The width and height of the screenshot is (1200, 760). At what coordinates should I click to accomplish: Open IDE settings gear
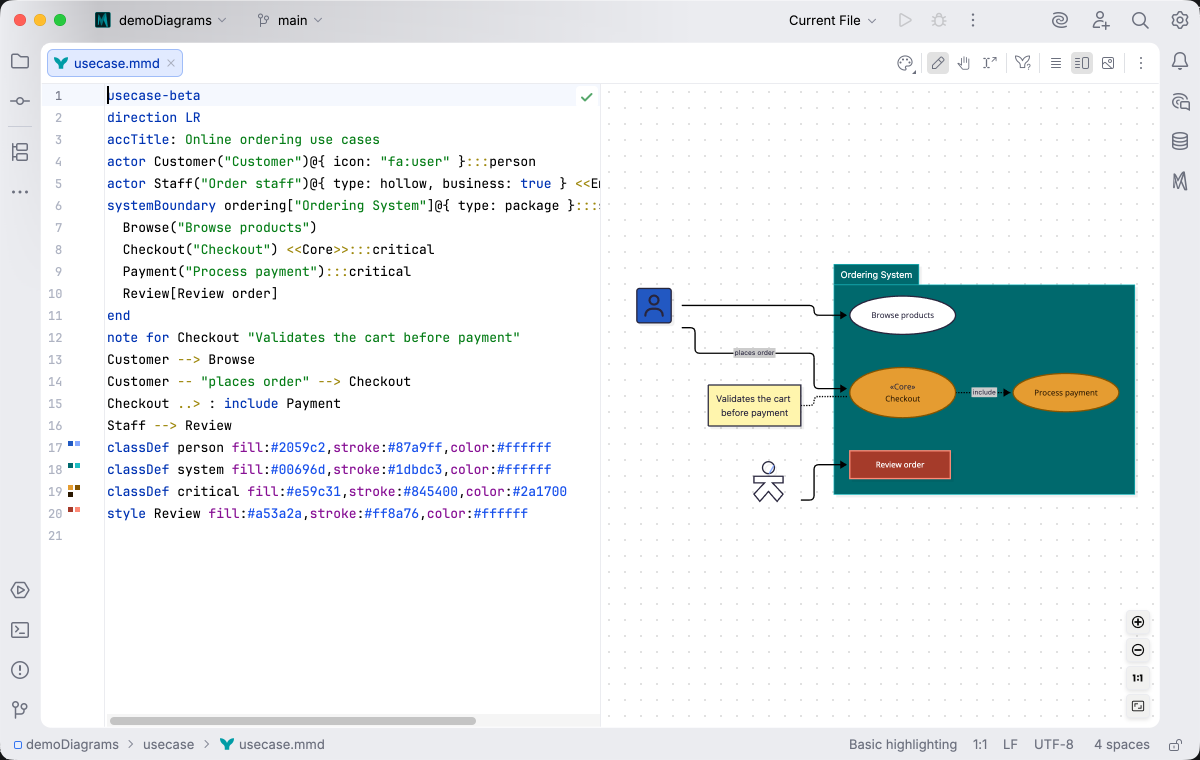tap(1180, 20)
